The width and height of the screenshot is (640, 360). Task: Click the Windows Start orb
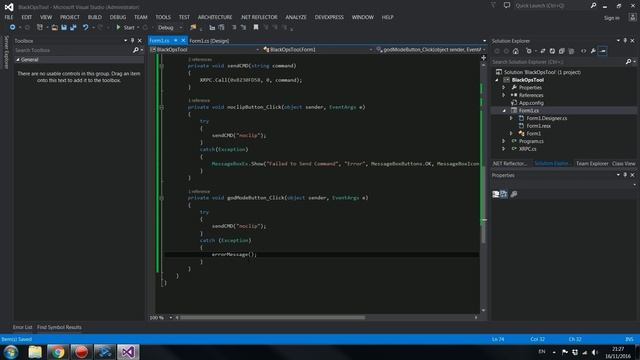11,352
